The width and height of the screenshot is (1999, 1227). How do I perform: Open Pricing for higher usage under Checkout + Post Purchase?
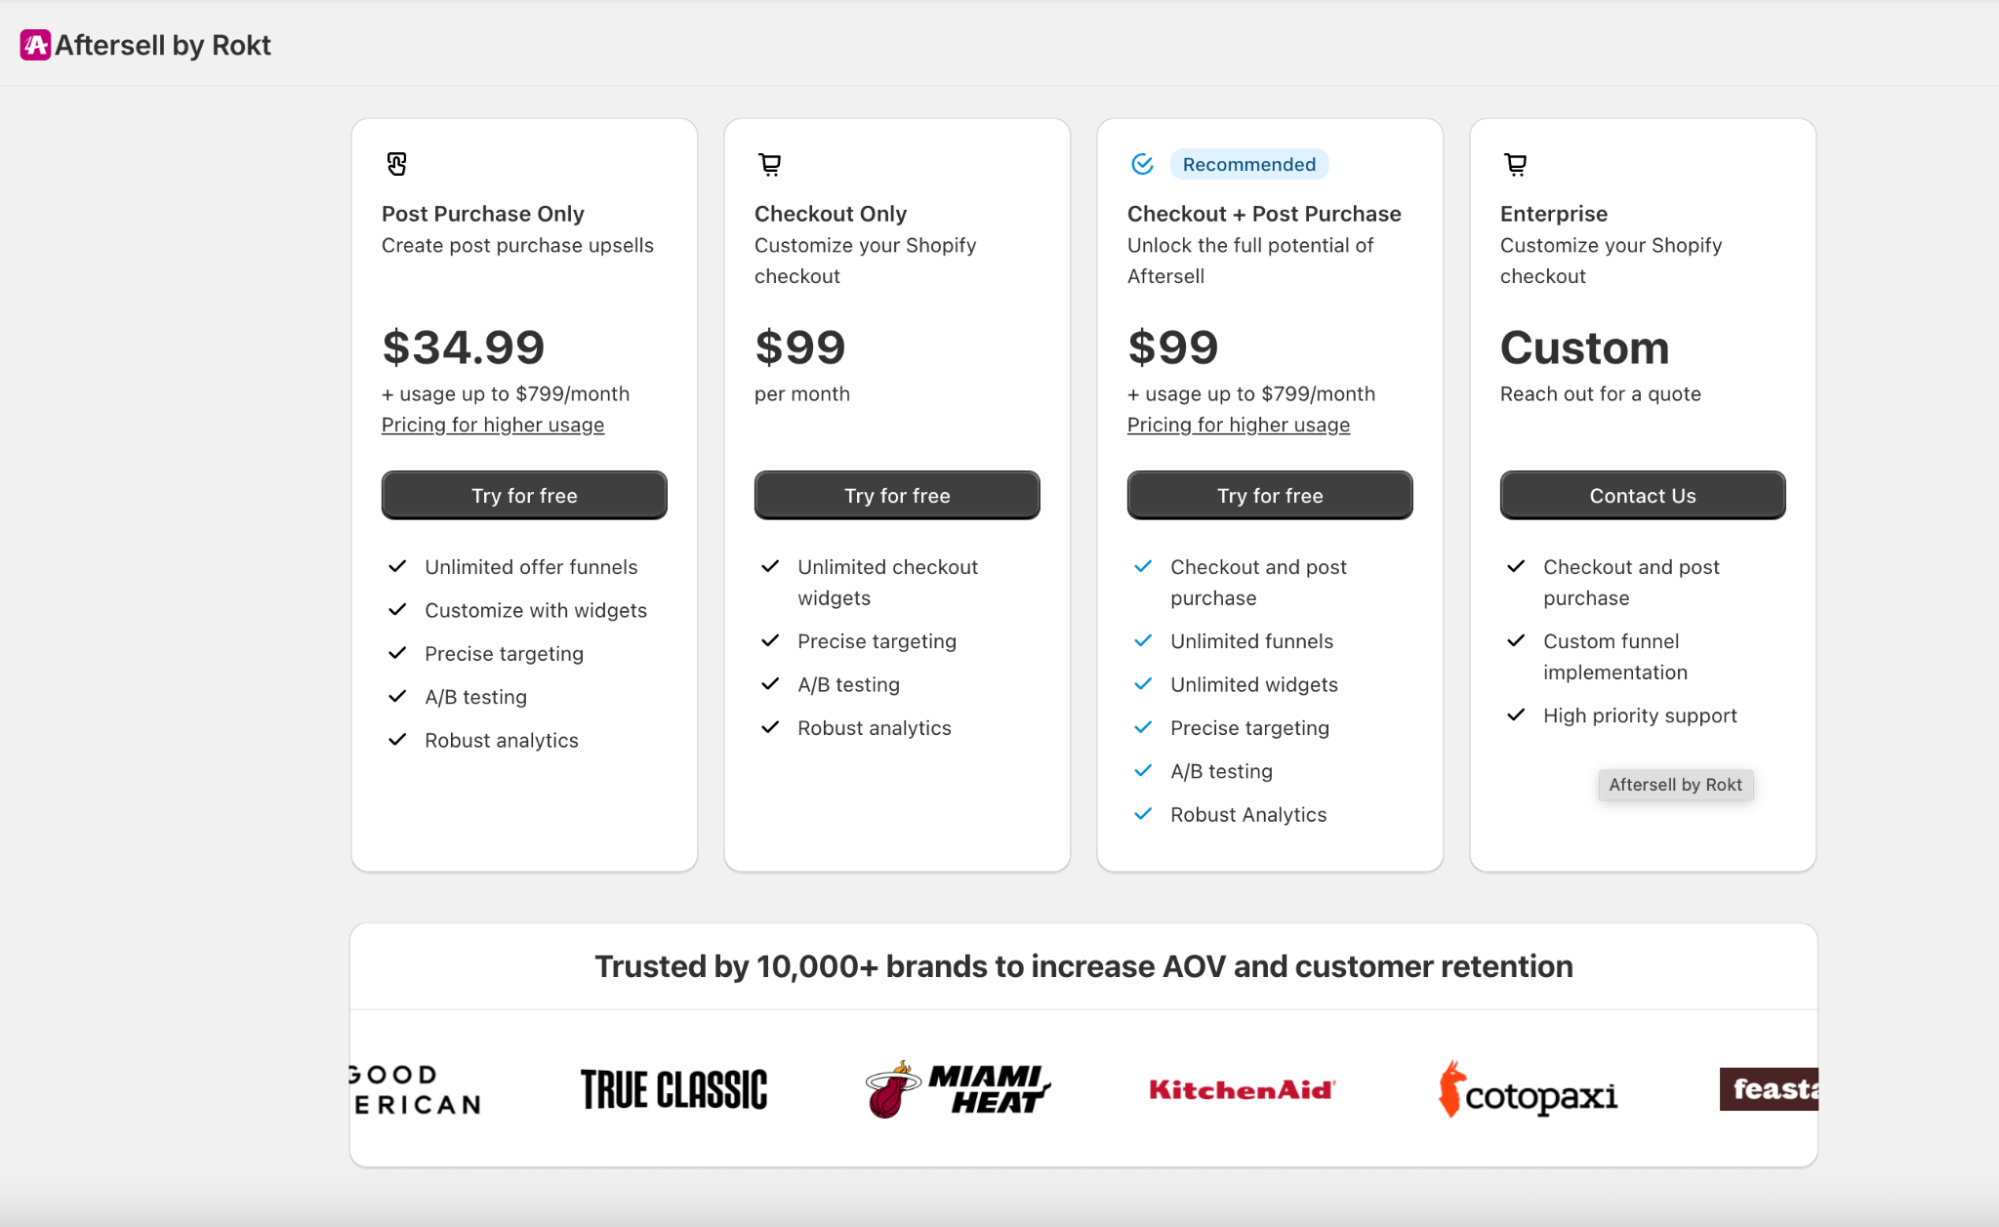click(1239, 424)
